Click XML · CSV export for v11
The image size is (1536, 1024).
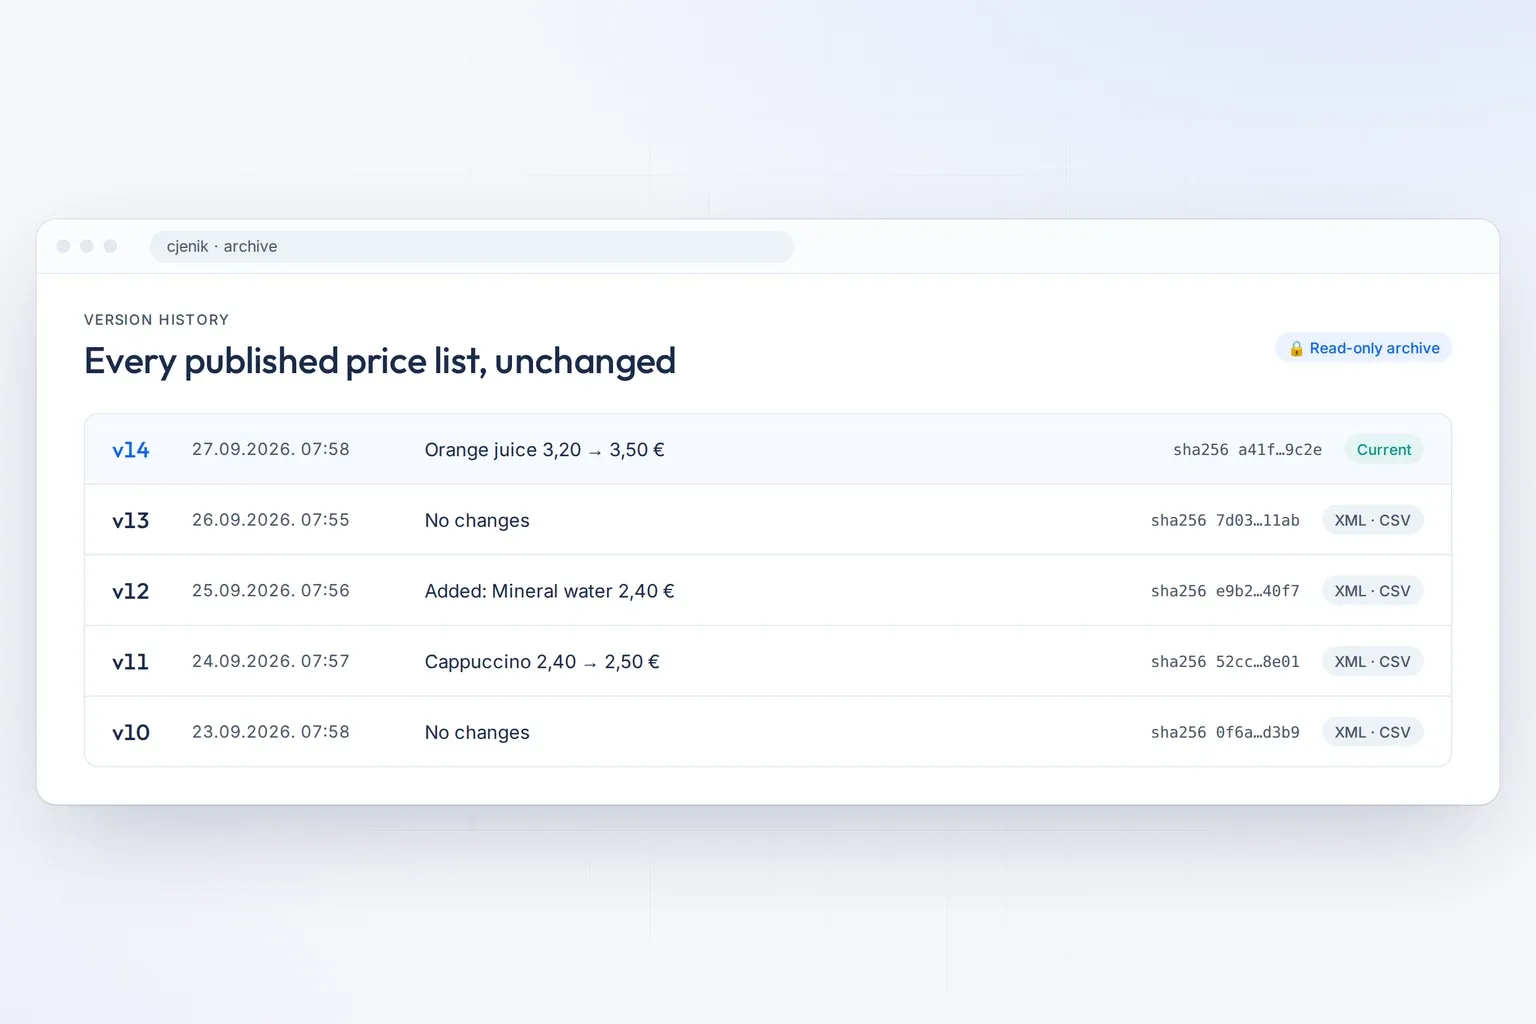(x=1373, y=661)
